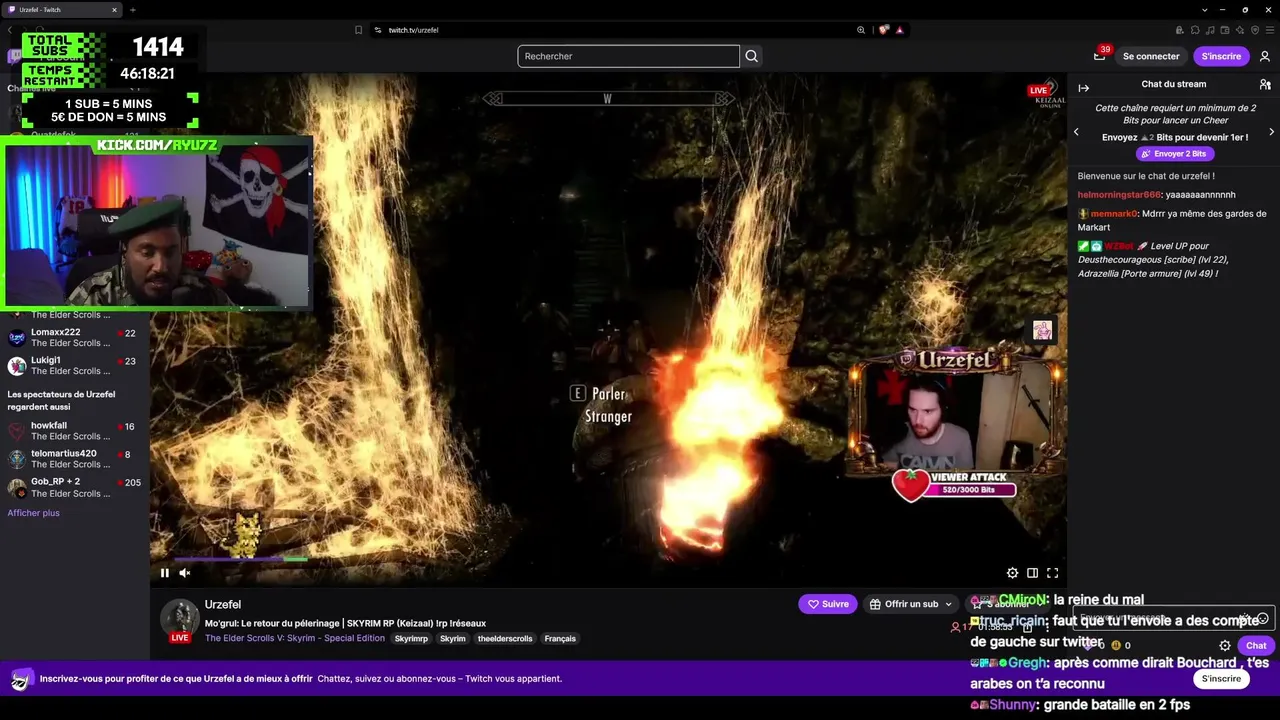Open the browser zoom indicator icon
The height and width of the screenshot is (720, 1280).
[861, 30]
